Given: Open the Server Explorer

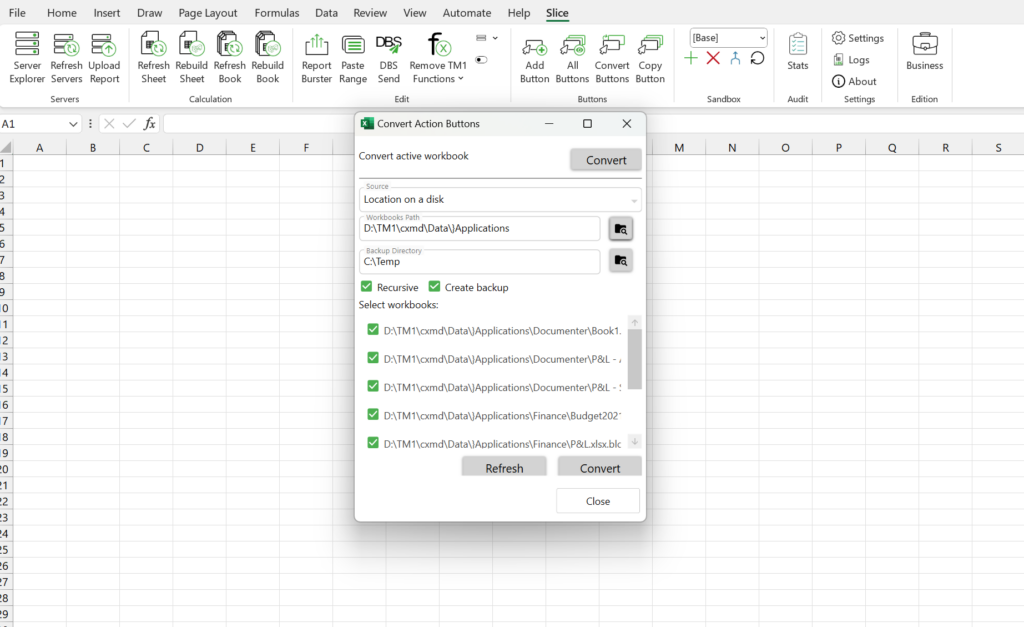Looking at the screenshot, I should pyautogui.click(x=27, y=57).
